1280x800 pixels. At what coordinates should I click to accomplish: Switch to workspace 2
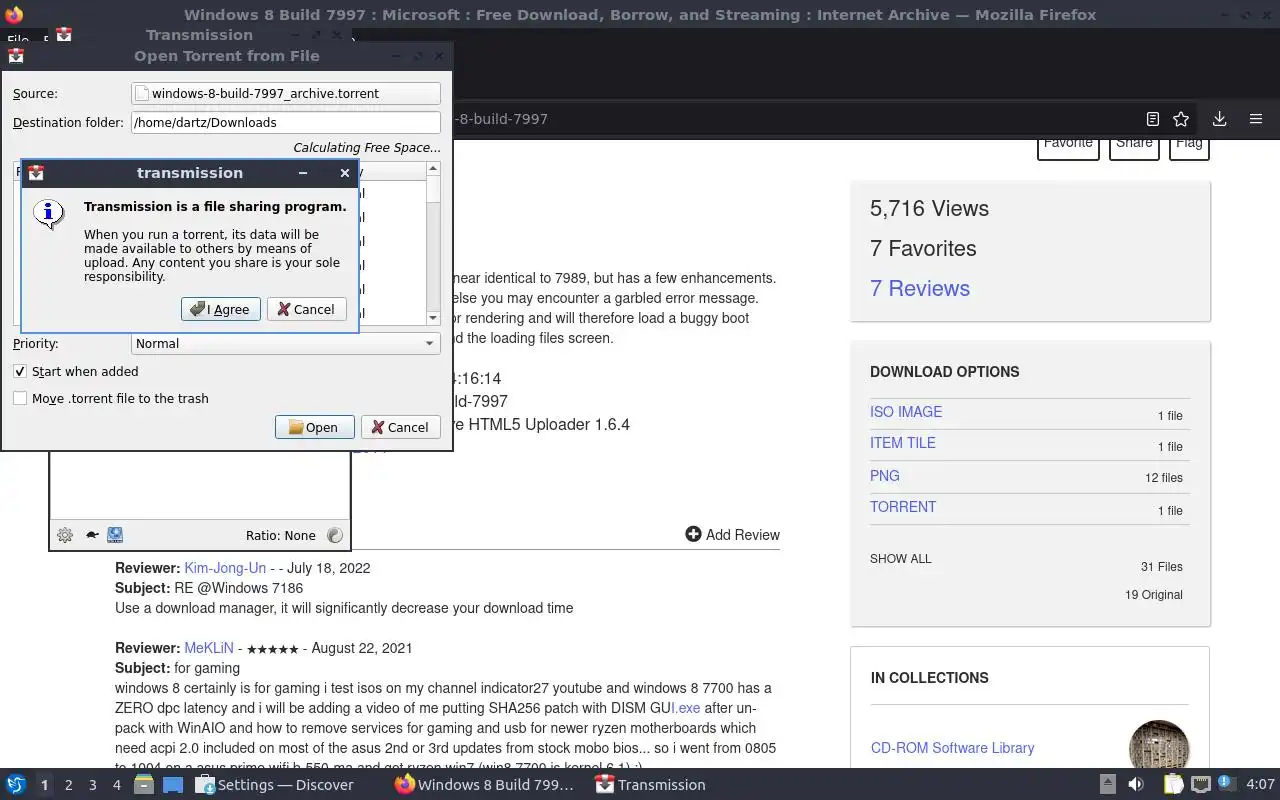[68, 785]
